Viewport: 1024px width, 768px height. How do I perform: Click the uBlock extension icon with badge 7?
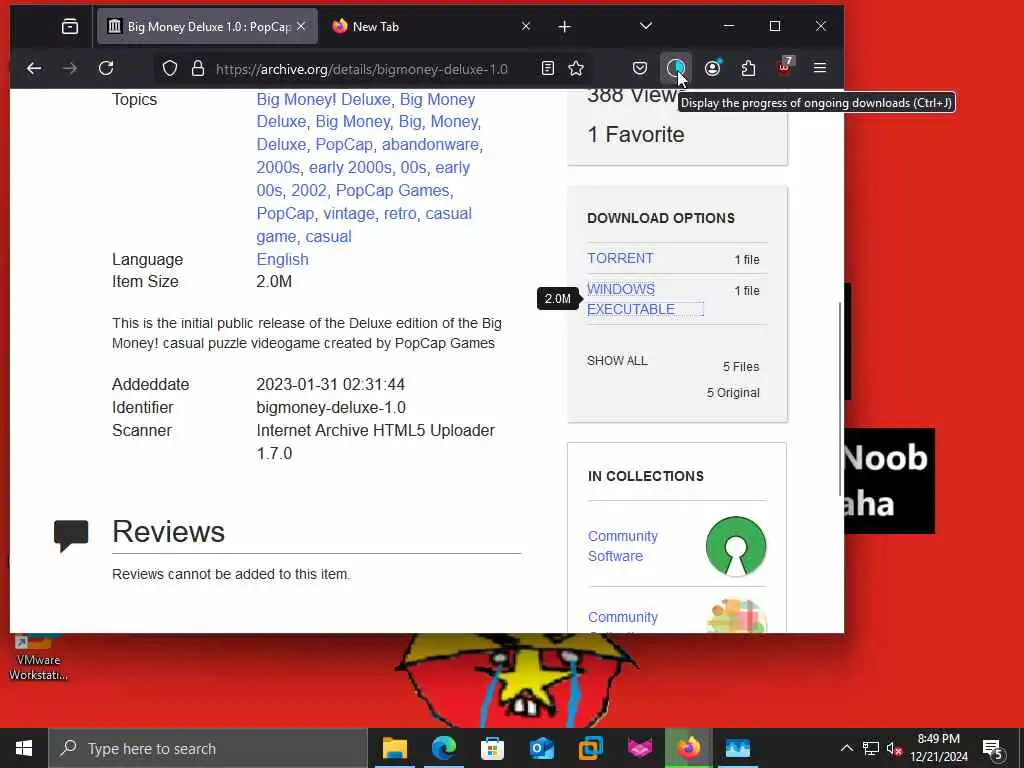point(784,67)
